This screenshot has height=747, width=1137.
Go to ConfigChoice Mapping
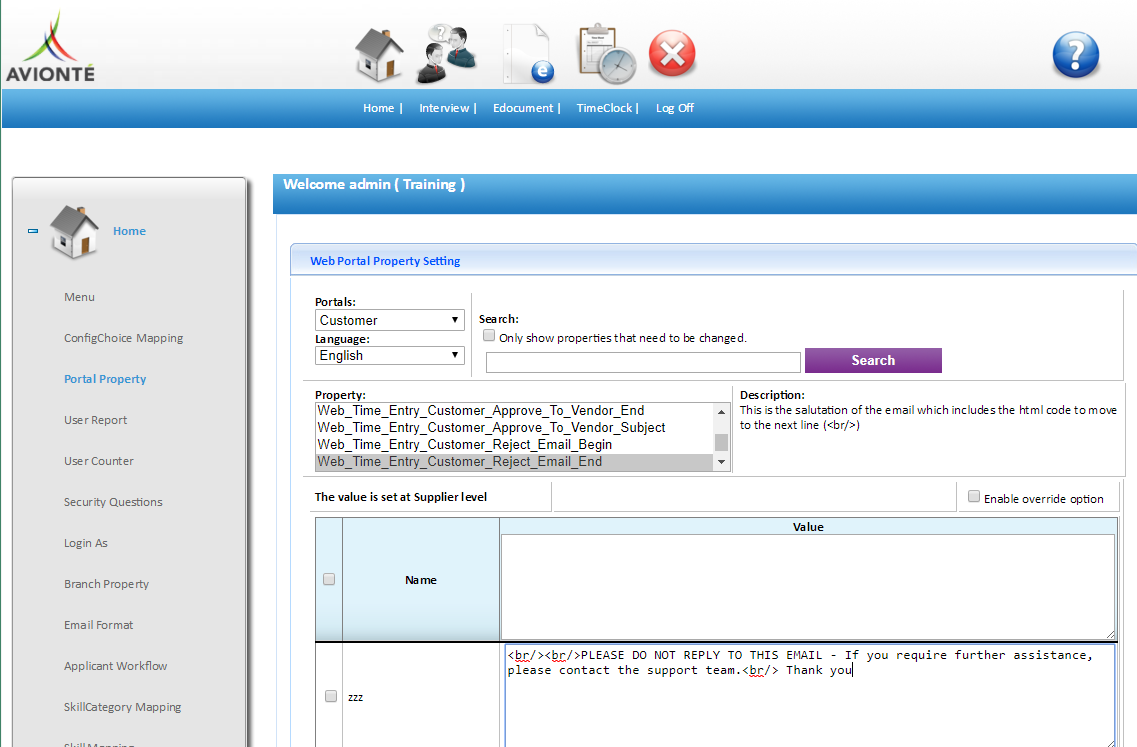click(123, 338)
